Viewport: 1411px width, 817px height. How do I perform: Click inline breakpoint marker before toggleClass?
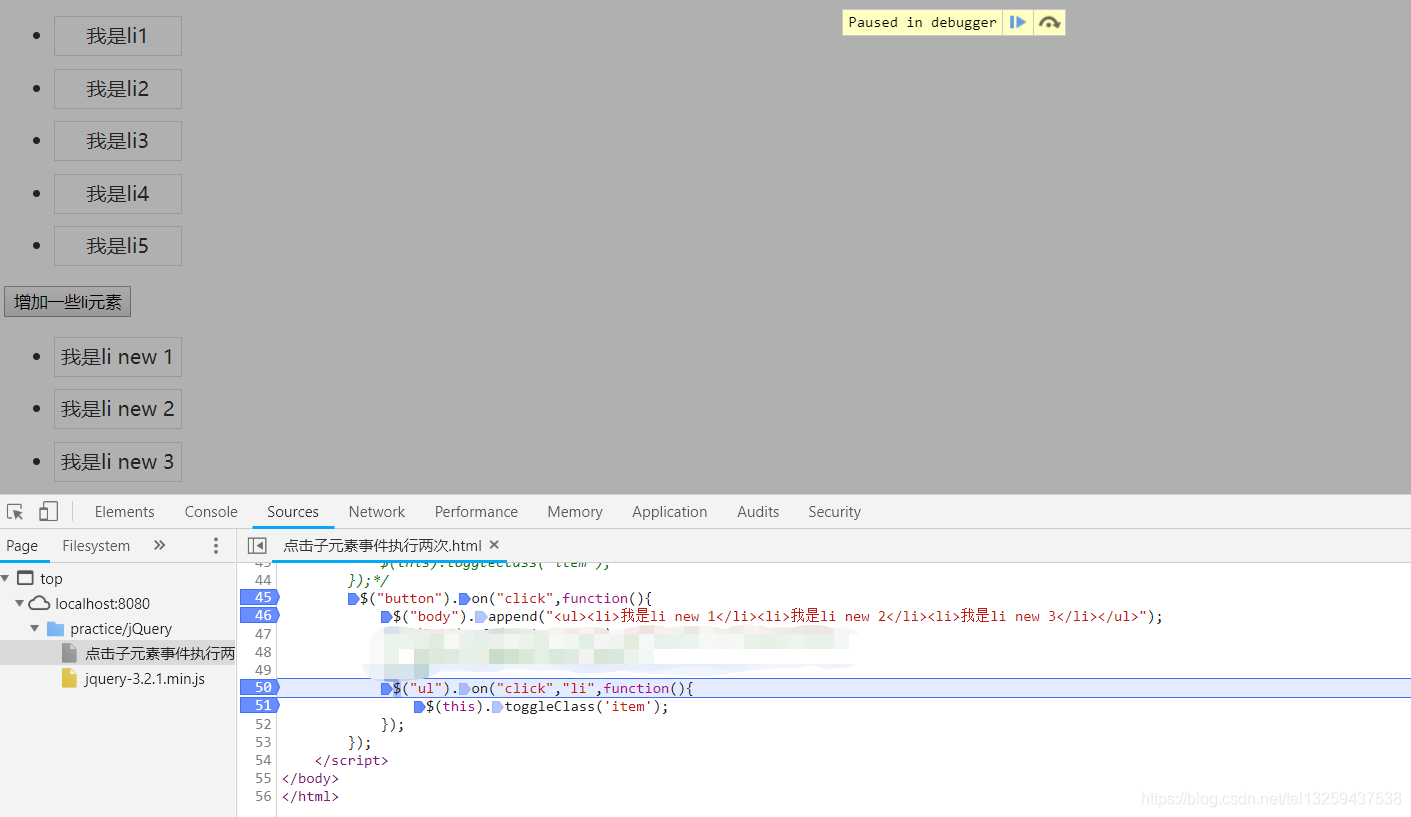(497, 706)
